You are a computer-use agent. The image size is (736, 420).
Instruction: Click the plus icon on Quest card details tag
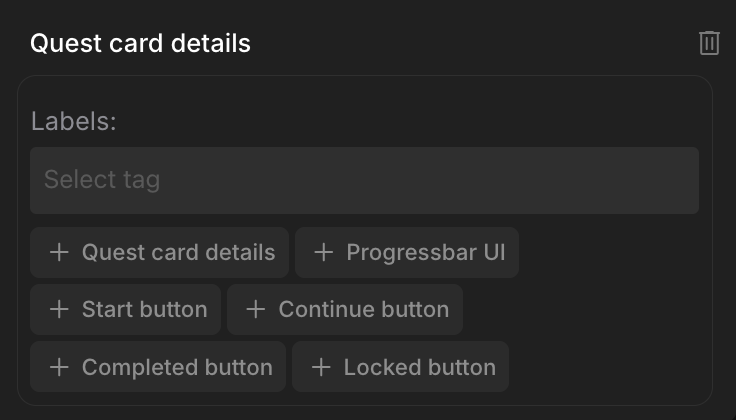point(59,252)
